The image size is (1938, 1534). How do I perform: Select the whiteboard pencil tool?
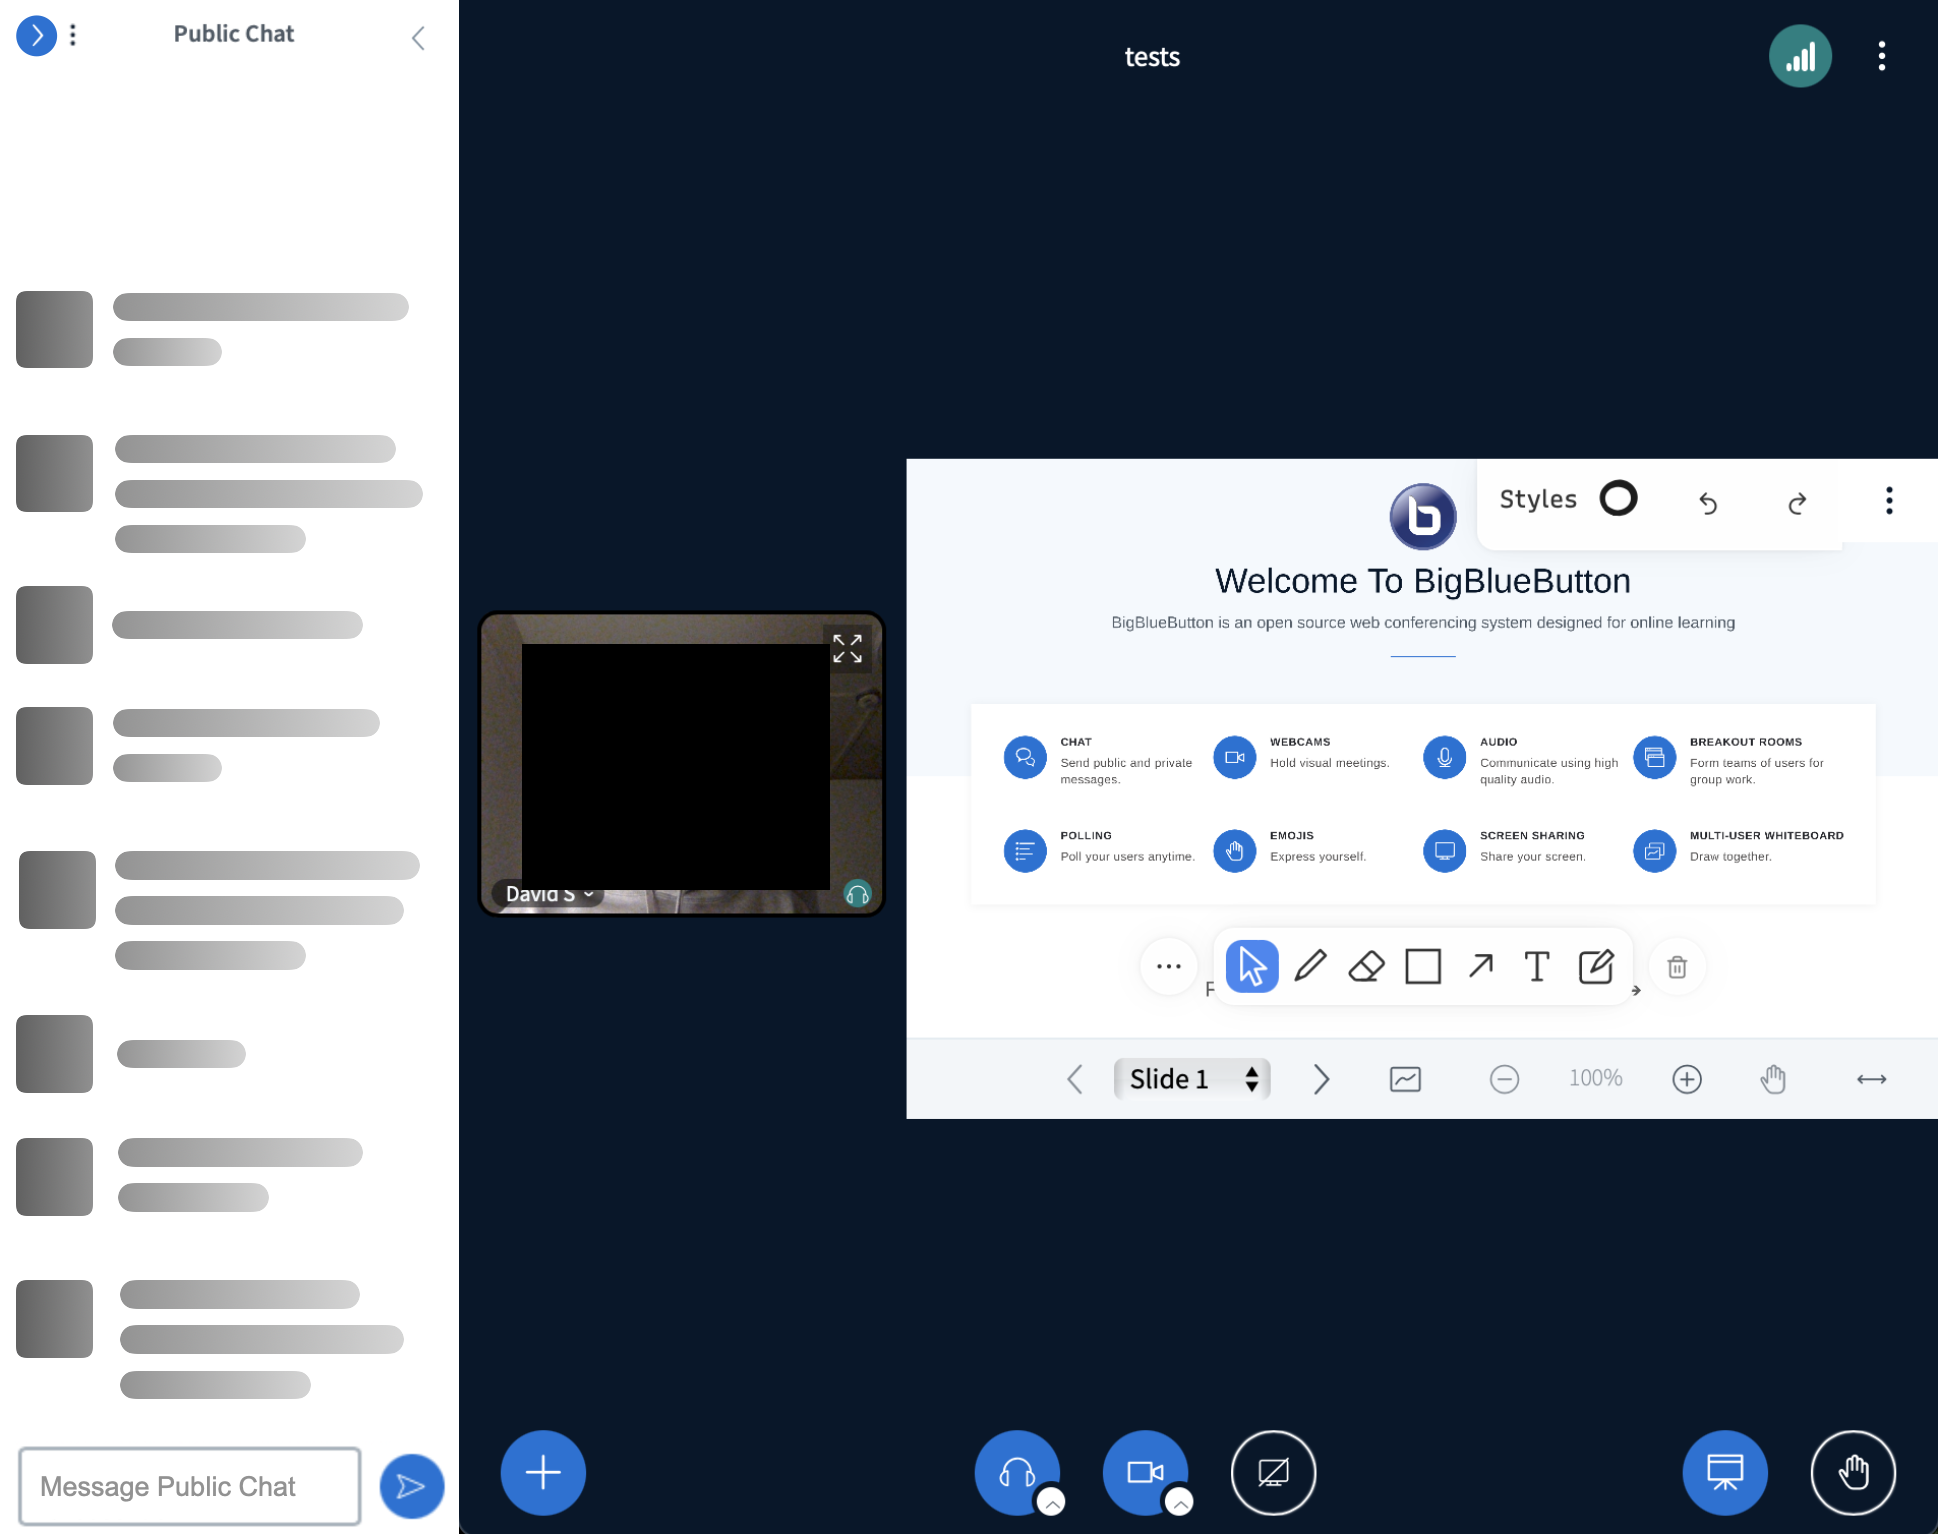pyautogui.click(x=1309, y=966)
